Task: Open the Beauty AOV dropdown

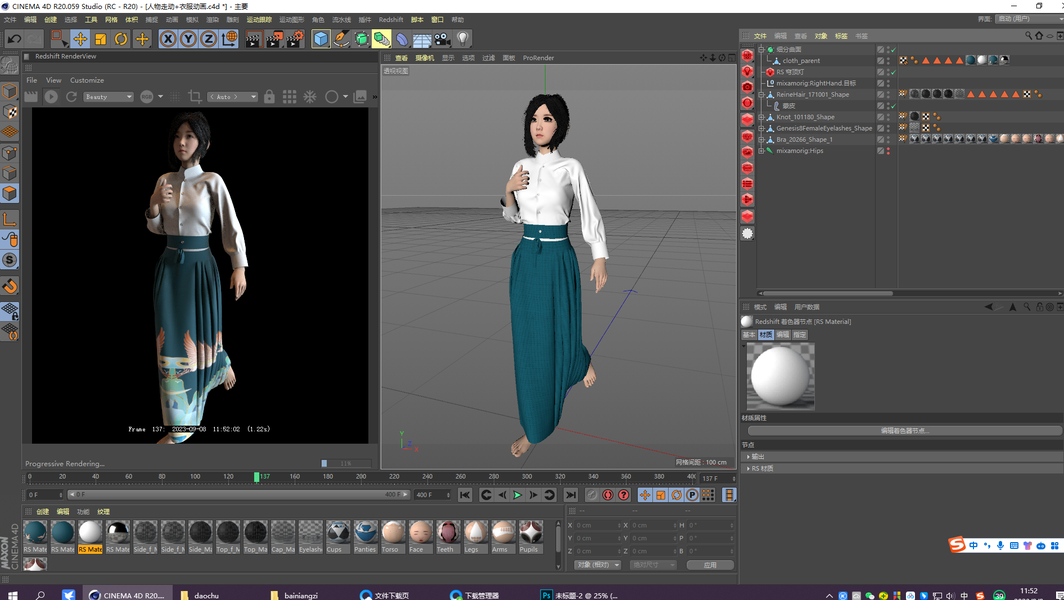Action: pyautogui.click(x=108, y=97)
